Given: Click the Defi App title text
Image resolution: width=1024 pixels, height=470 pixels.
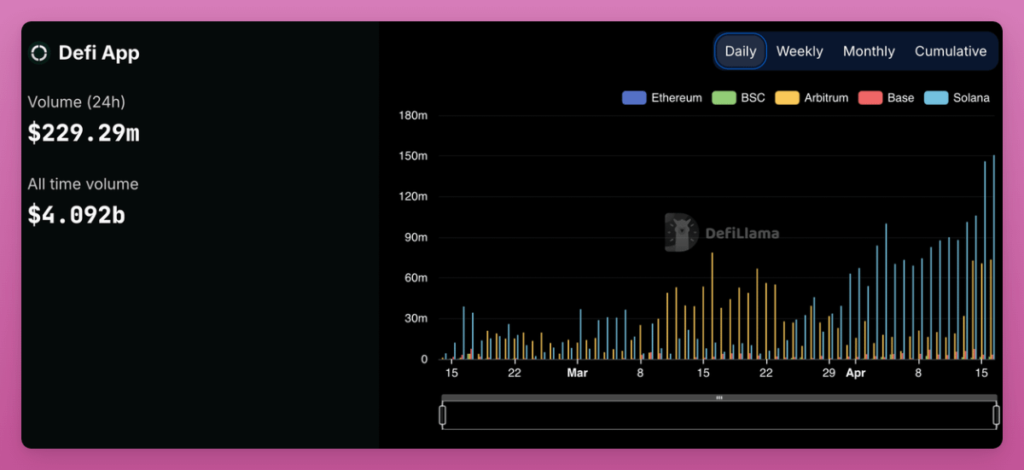Looking at the screenshot, I should [x=99, y=53].
